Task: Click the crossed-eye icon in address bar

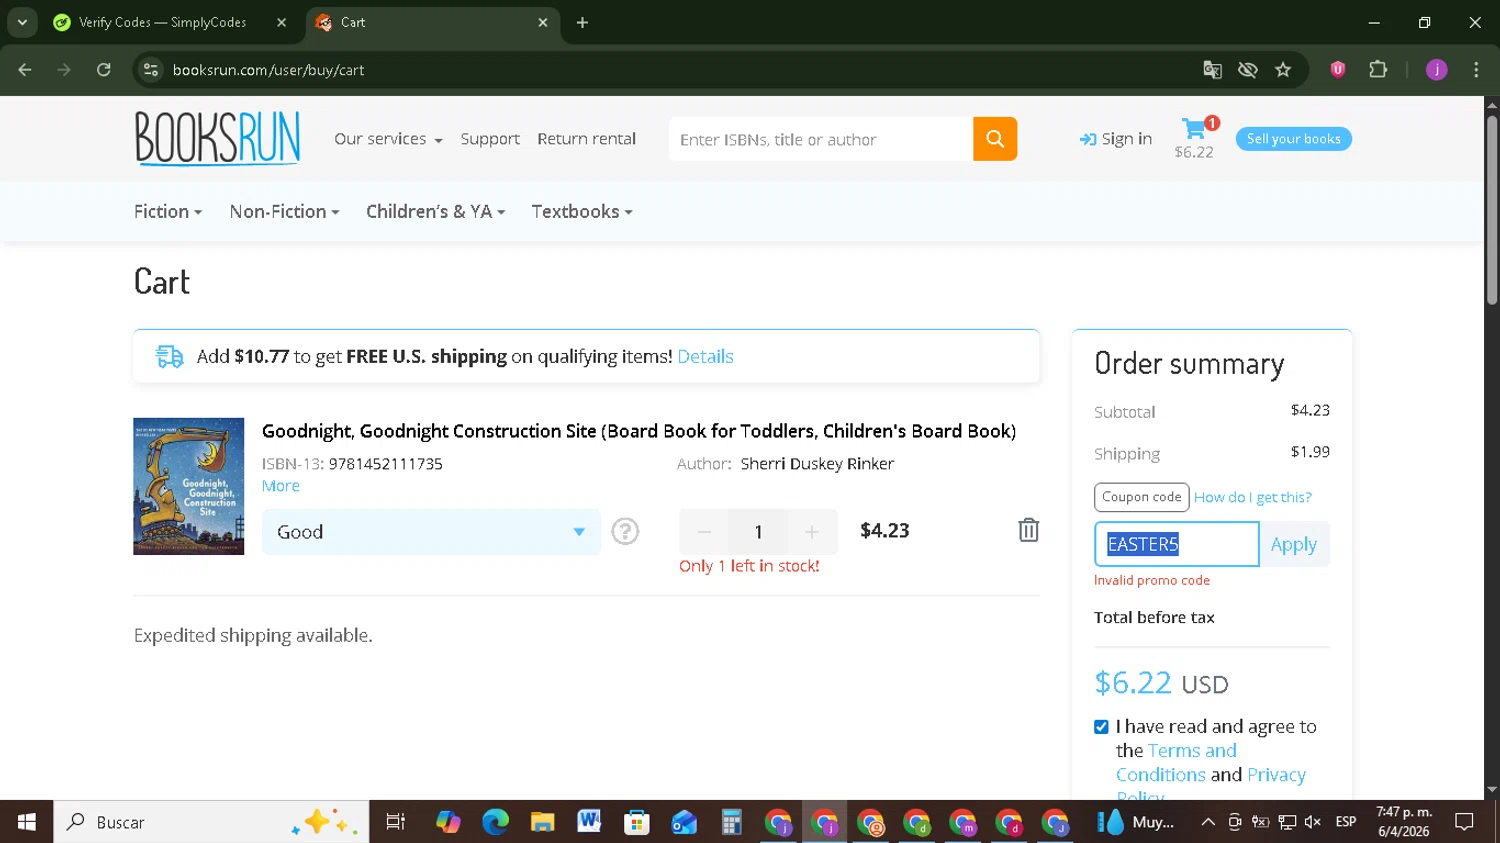Action: tap(1247, 70)
